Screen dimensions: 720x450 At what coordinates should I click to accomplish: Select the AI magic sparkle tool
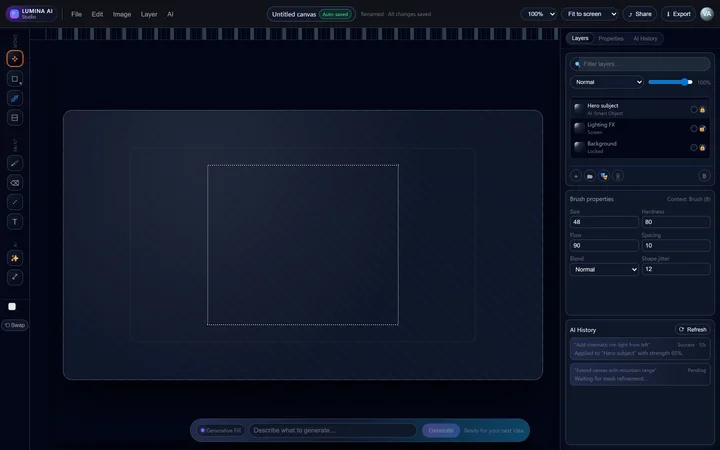(x=15, y=258)
